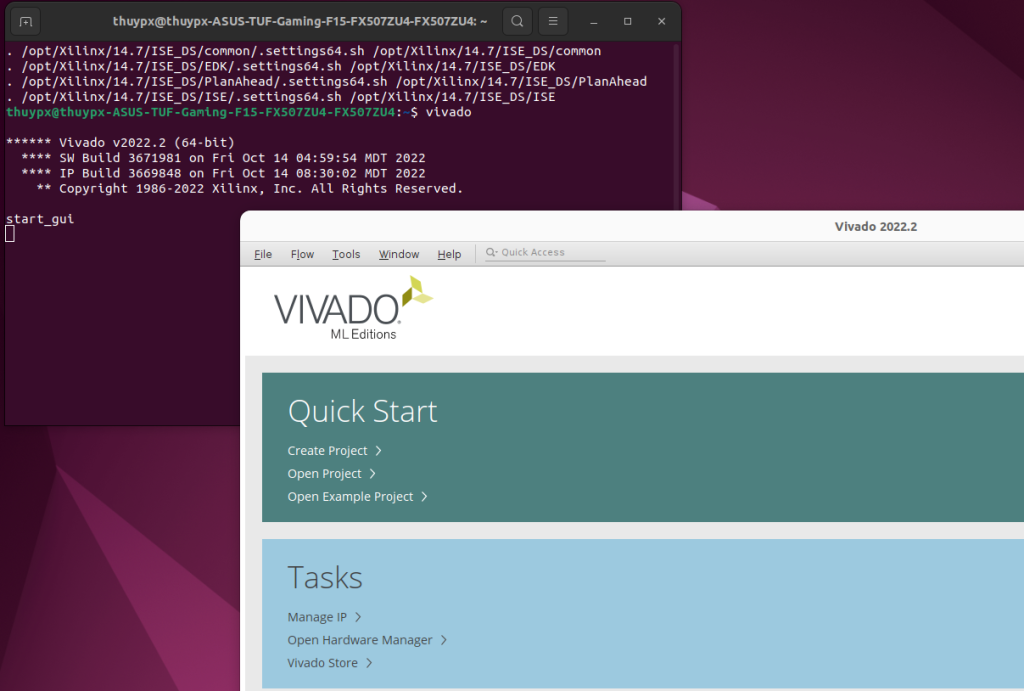Click the Vivado Store link

323,663
